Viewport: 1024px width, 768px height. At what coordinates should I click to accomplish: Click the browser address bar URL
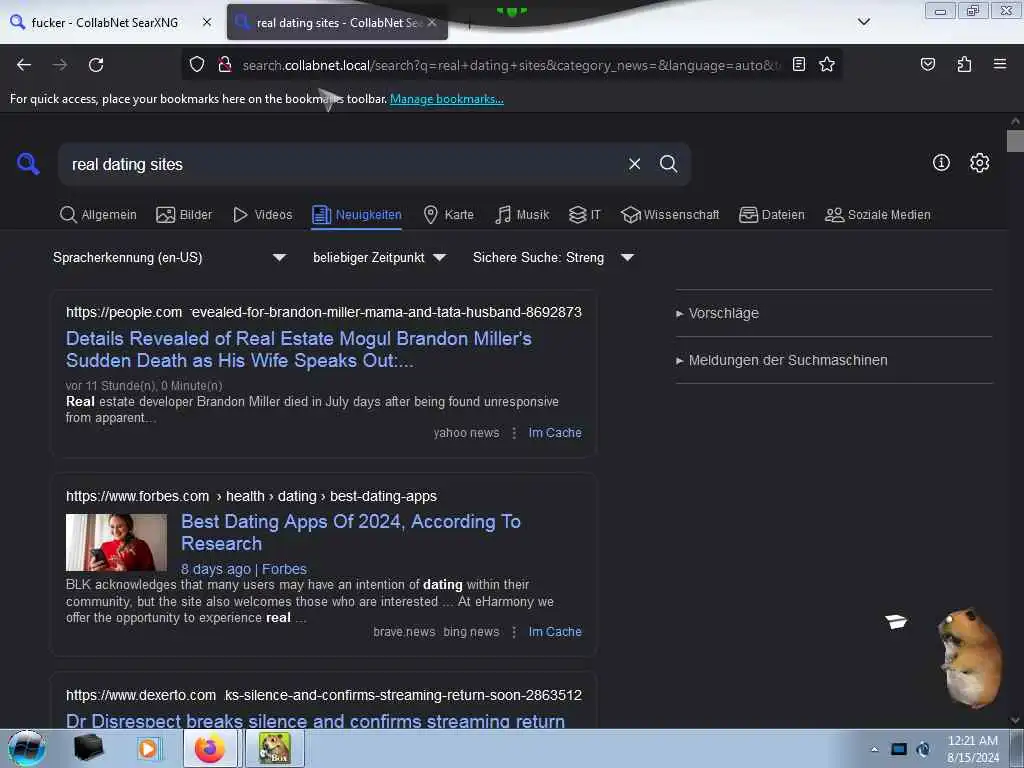pyautogui.click(x=511, y=65)
